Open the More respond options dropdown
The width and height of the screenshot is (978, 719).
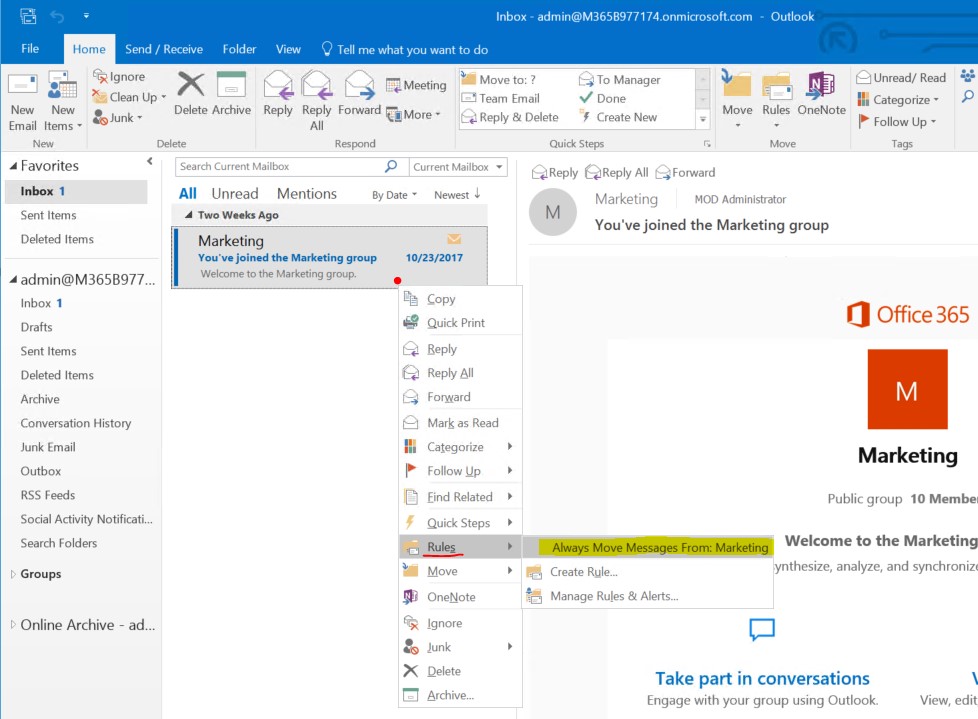pos(414,114)
